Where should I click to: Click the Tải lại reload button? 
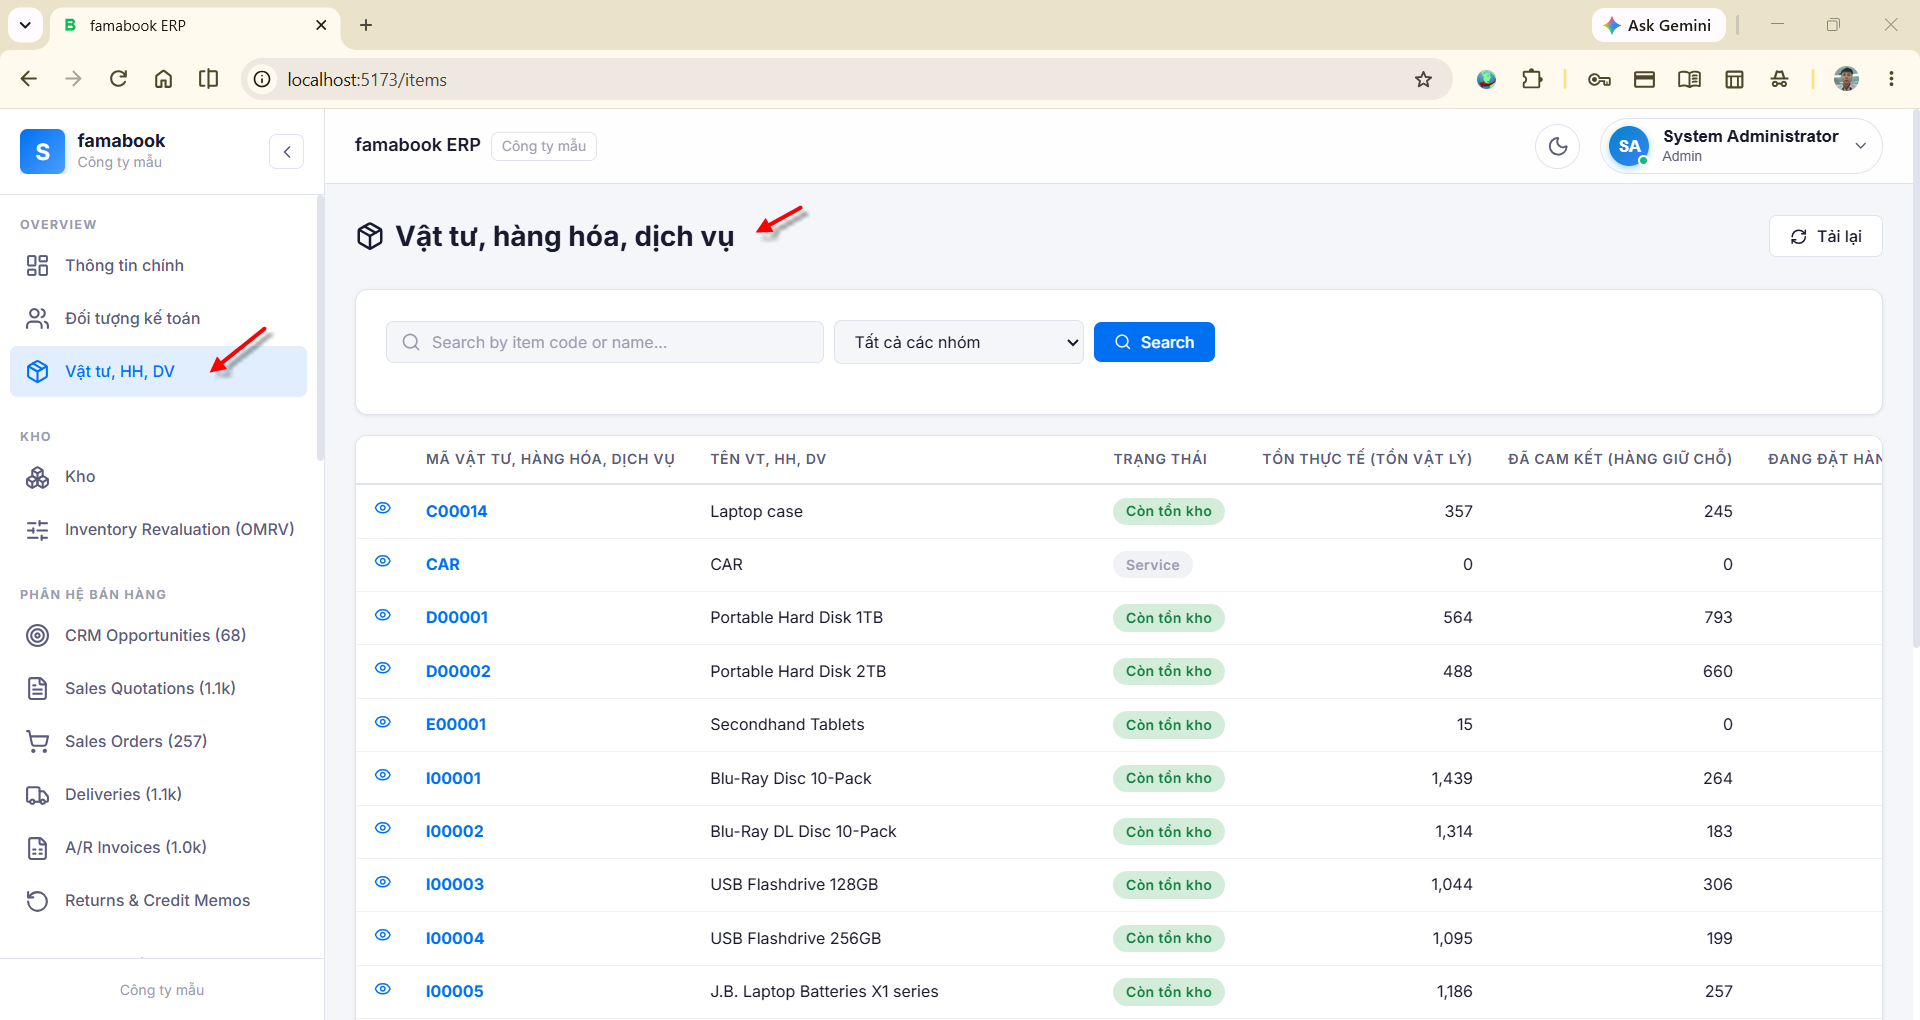1825,236
